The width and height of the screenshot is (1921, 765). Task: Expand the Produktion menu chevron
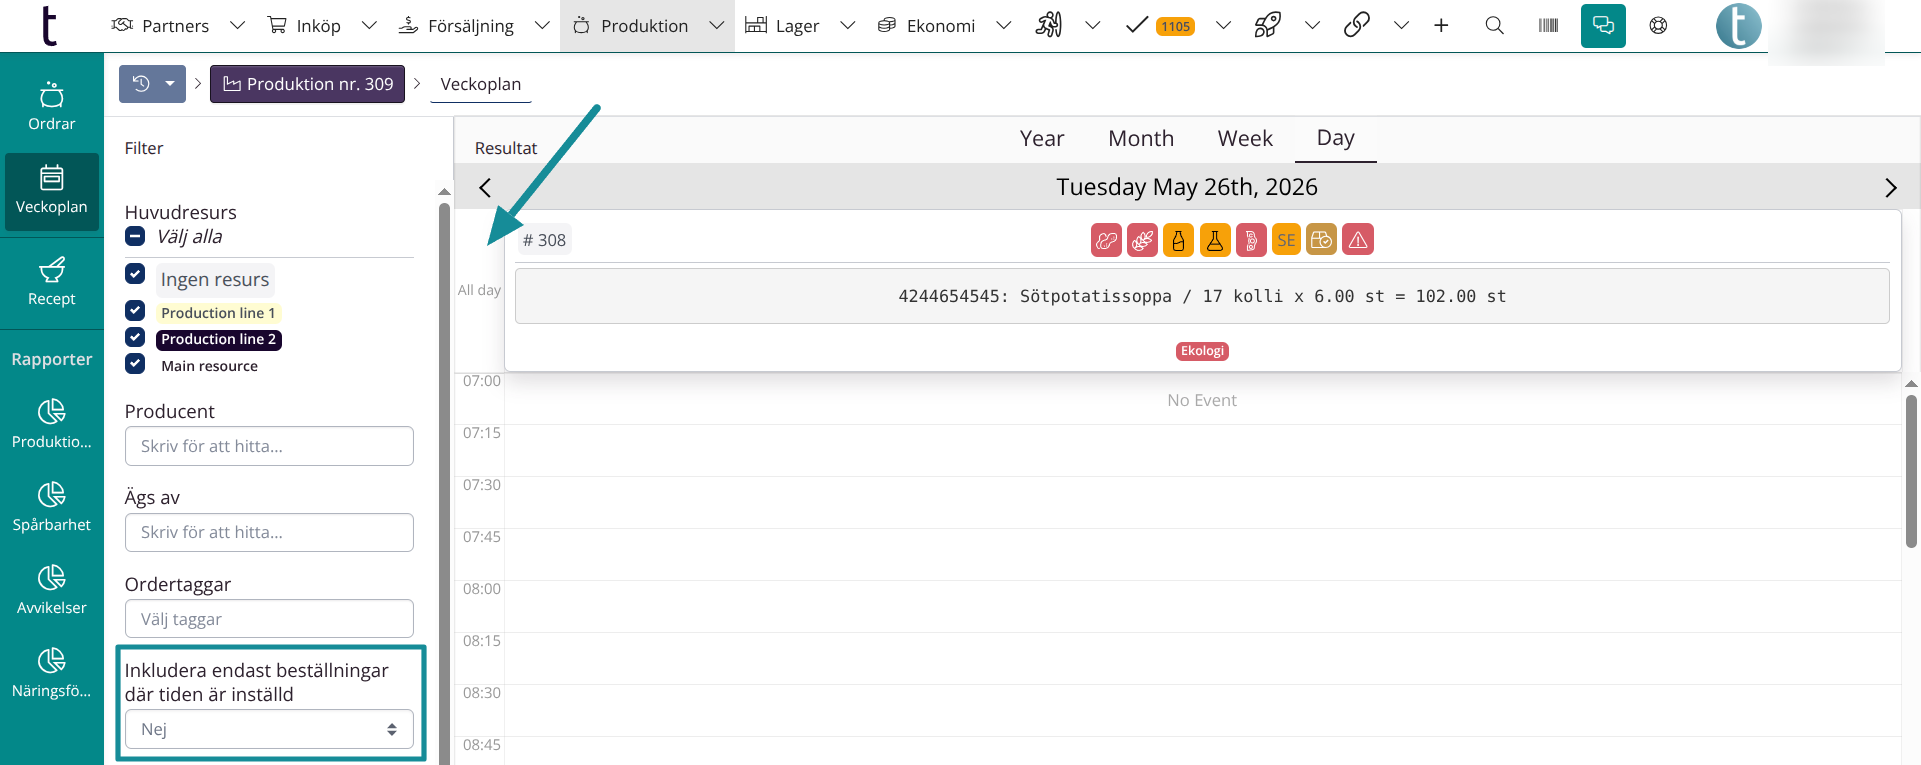point(716,25)
